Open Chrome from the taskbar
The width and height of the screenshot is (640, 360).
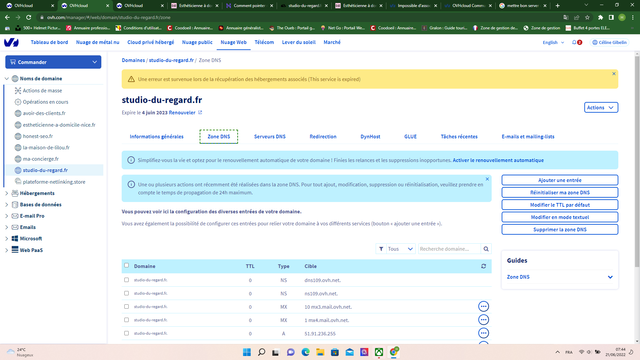coord(394,352)
